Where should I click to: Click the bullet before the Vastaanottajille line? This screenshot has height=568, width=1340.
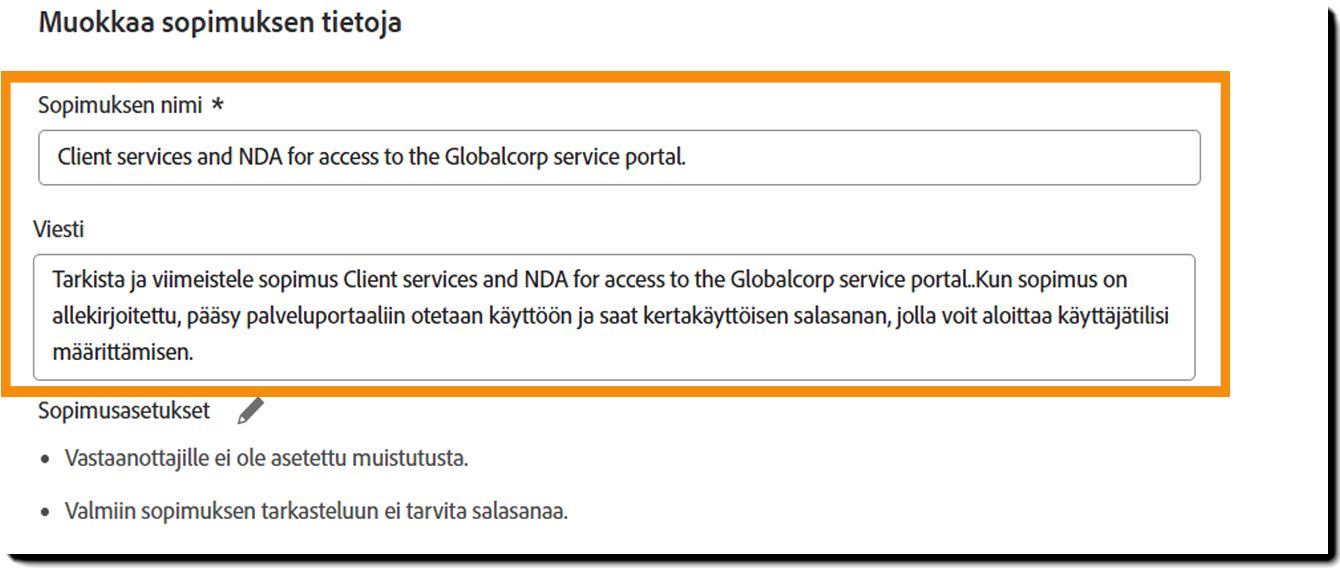pos(46,461)
